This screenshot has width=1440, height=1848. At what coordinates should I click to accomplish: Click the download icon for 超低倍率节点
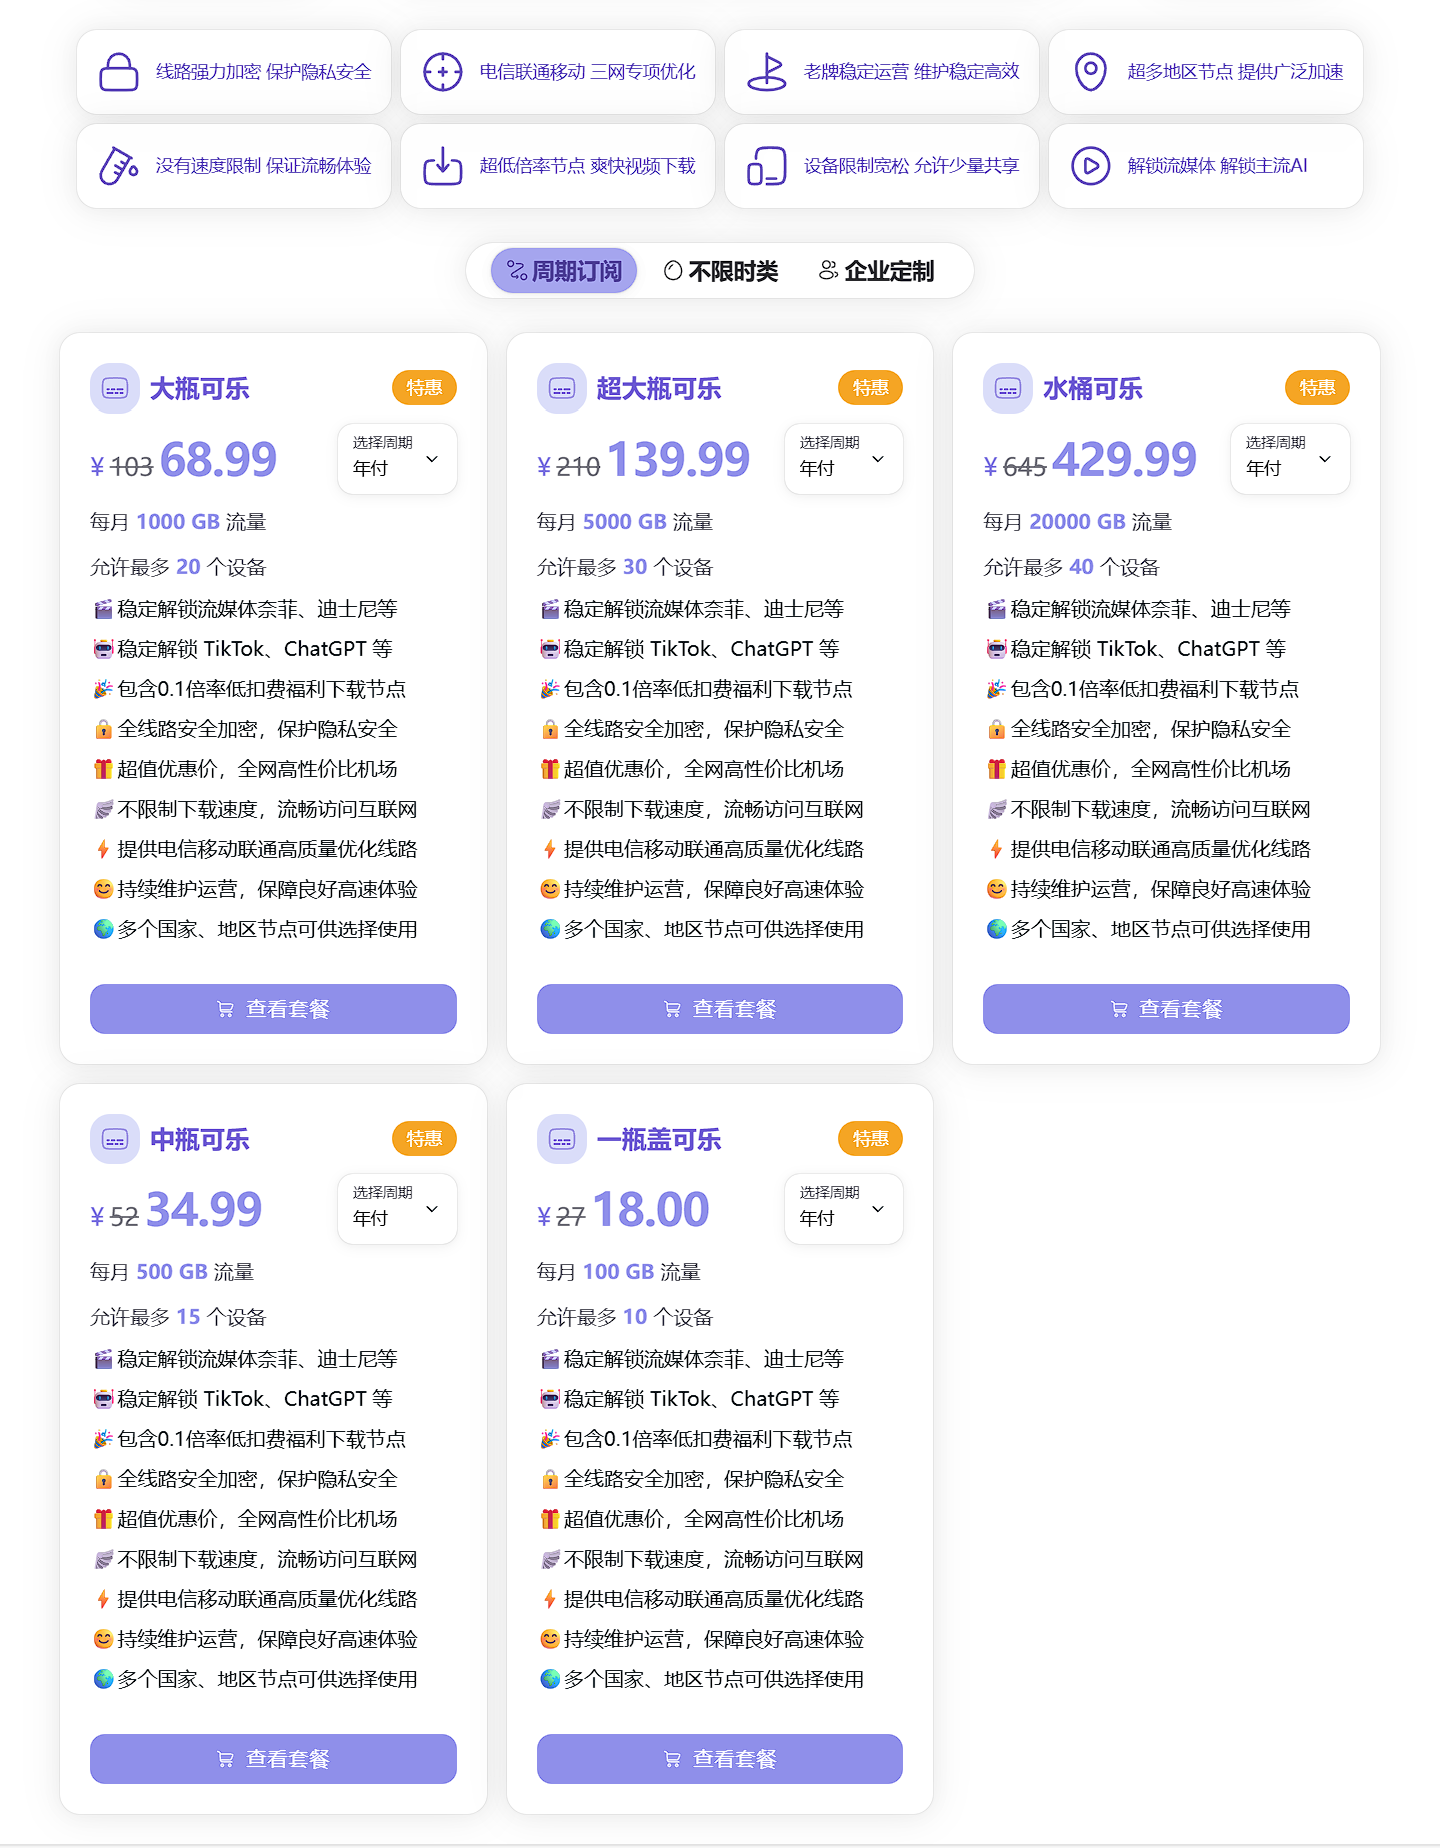pos(442,166)
